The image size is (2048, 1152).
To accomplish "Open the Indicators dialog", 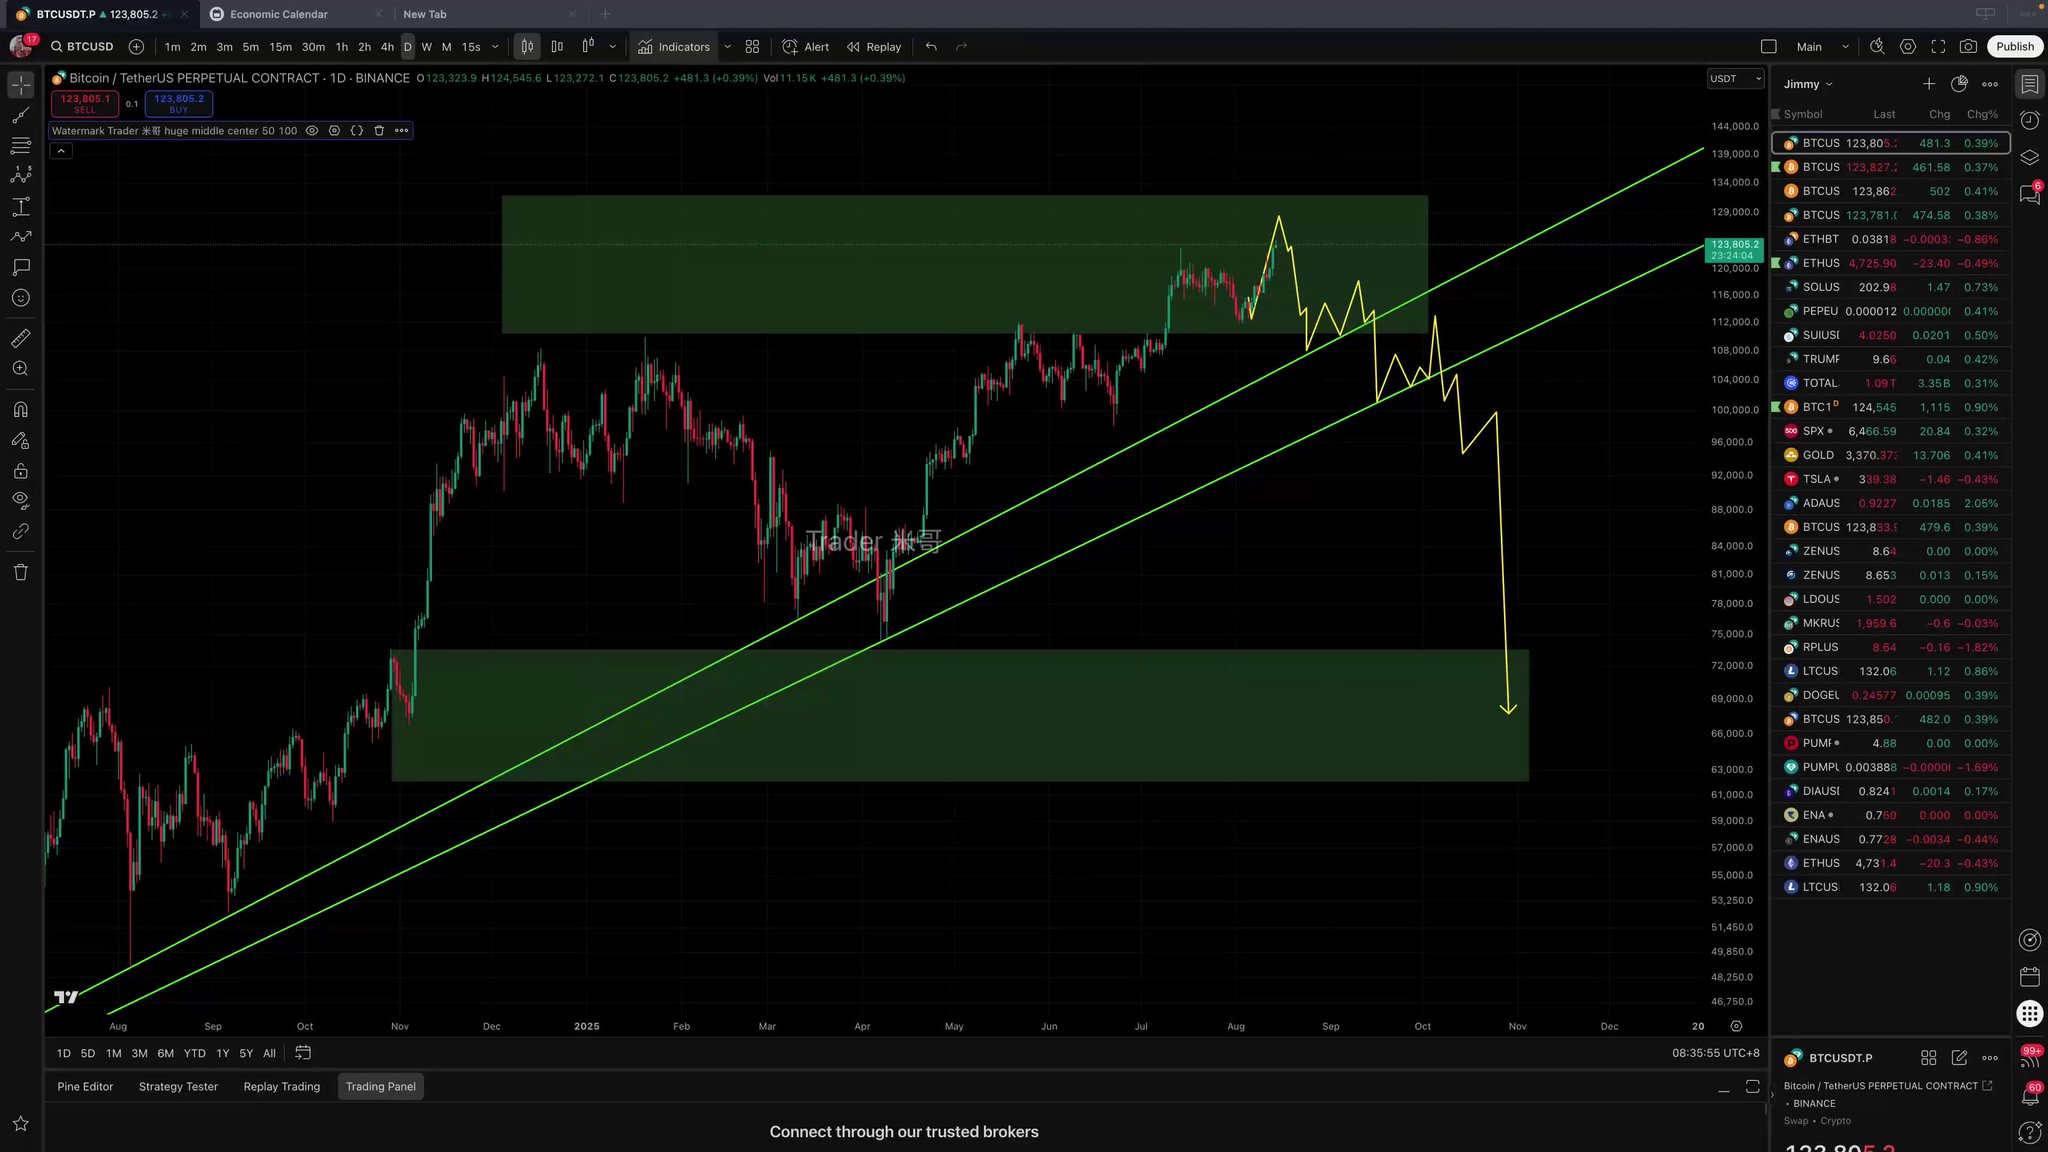I will (x=674, y=47).
